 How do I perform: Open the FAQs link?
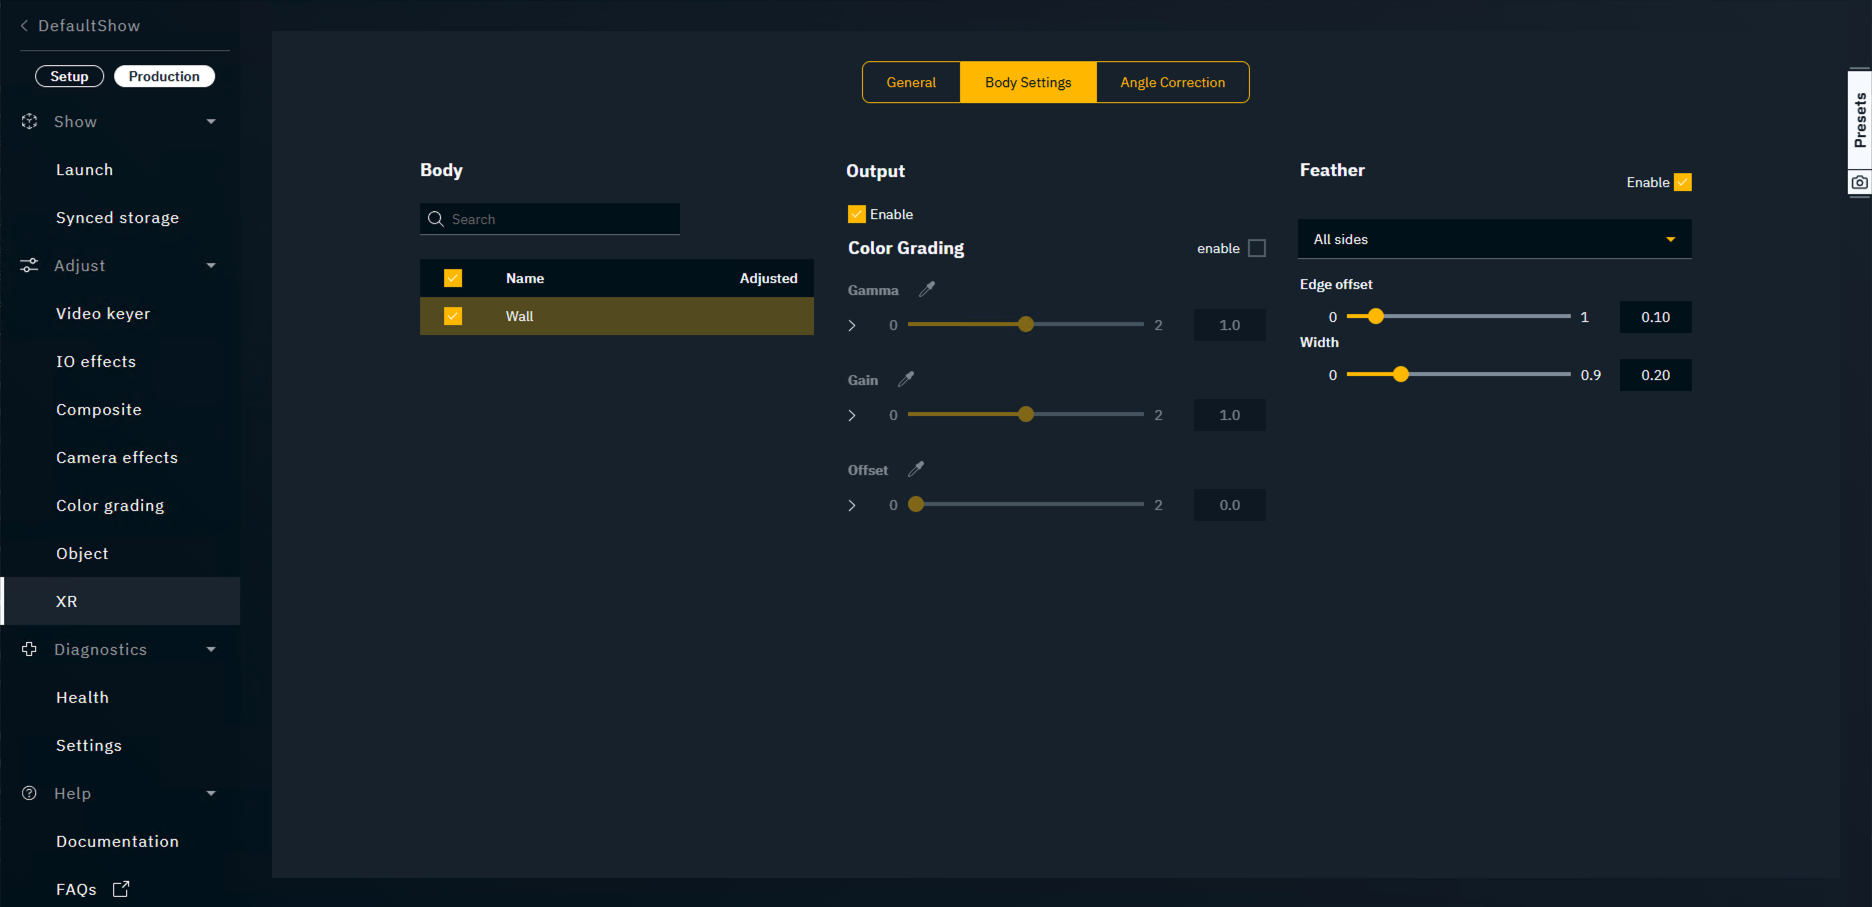click(76, 889)
